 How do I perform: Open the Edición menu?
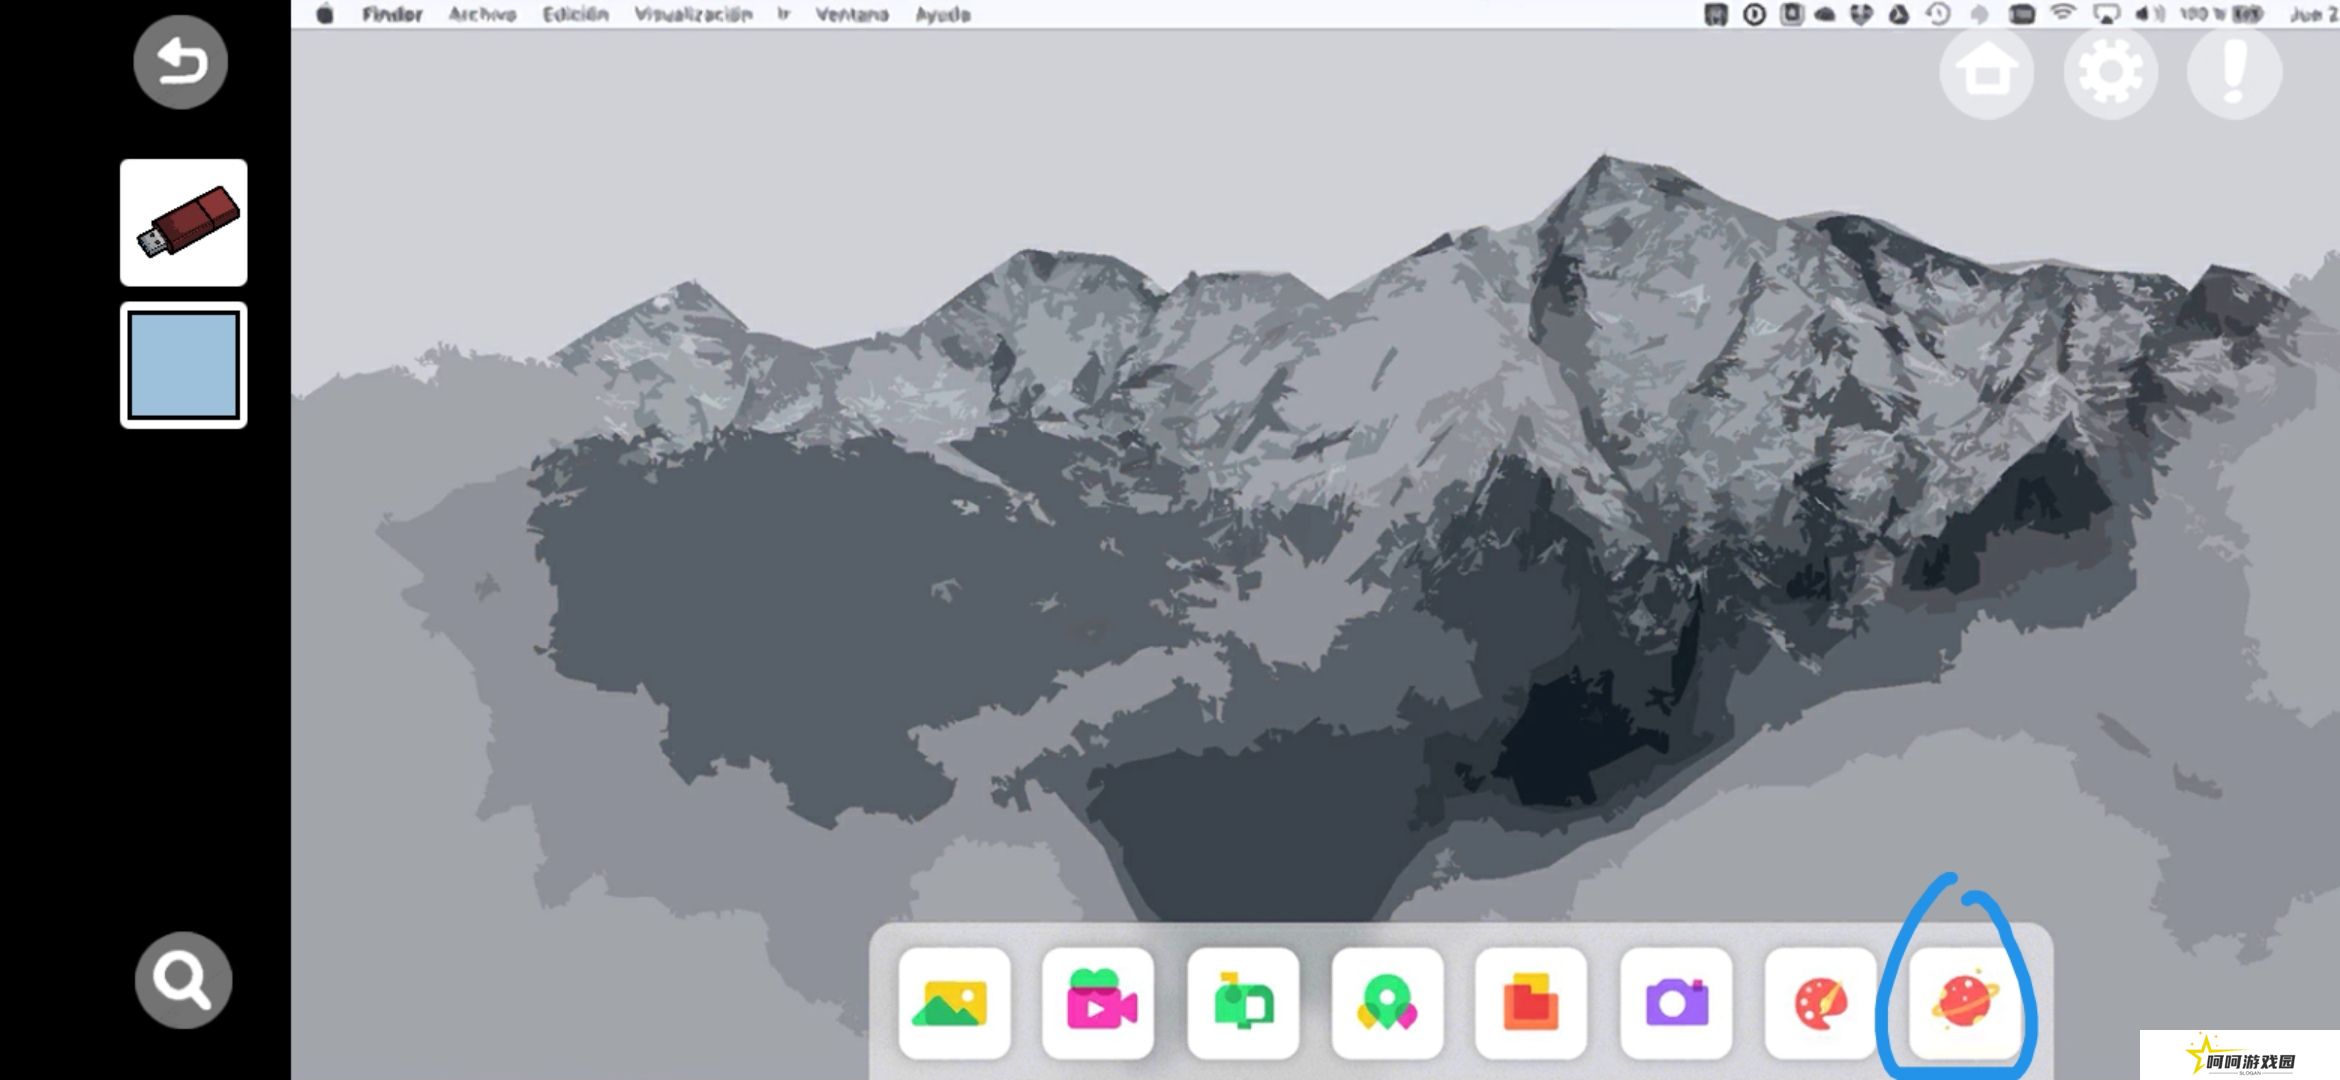575,14
